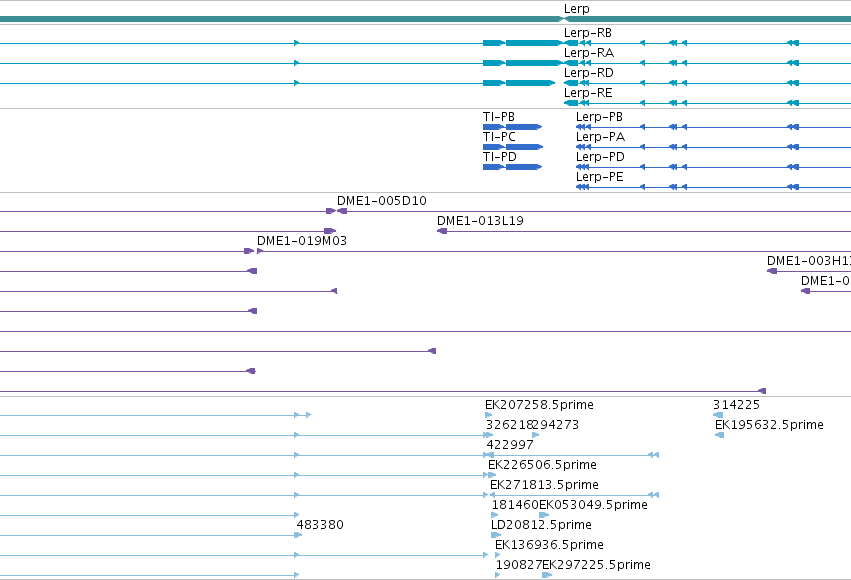851x580 pixels.
Task: Open EST EK053049.5prime
Action: click(593, 505)
